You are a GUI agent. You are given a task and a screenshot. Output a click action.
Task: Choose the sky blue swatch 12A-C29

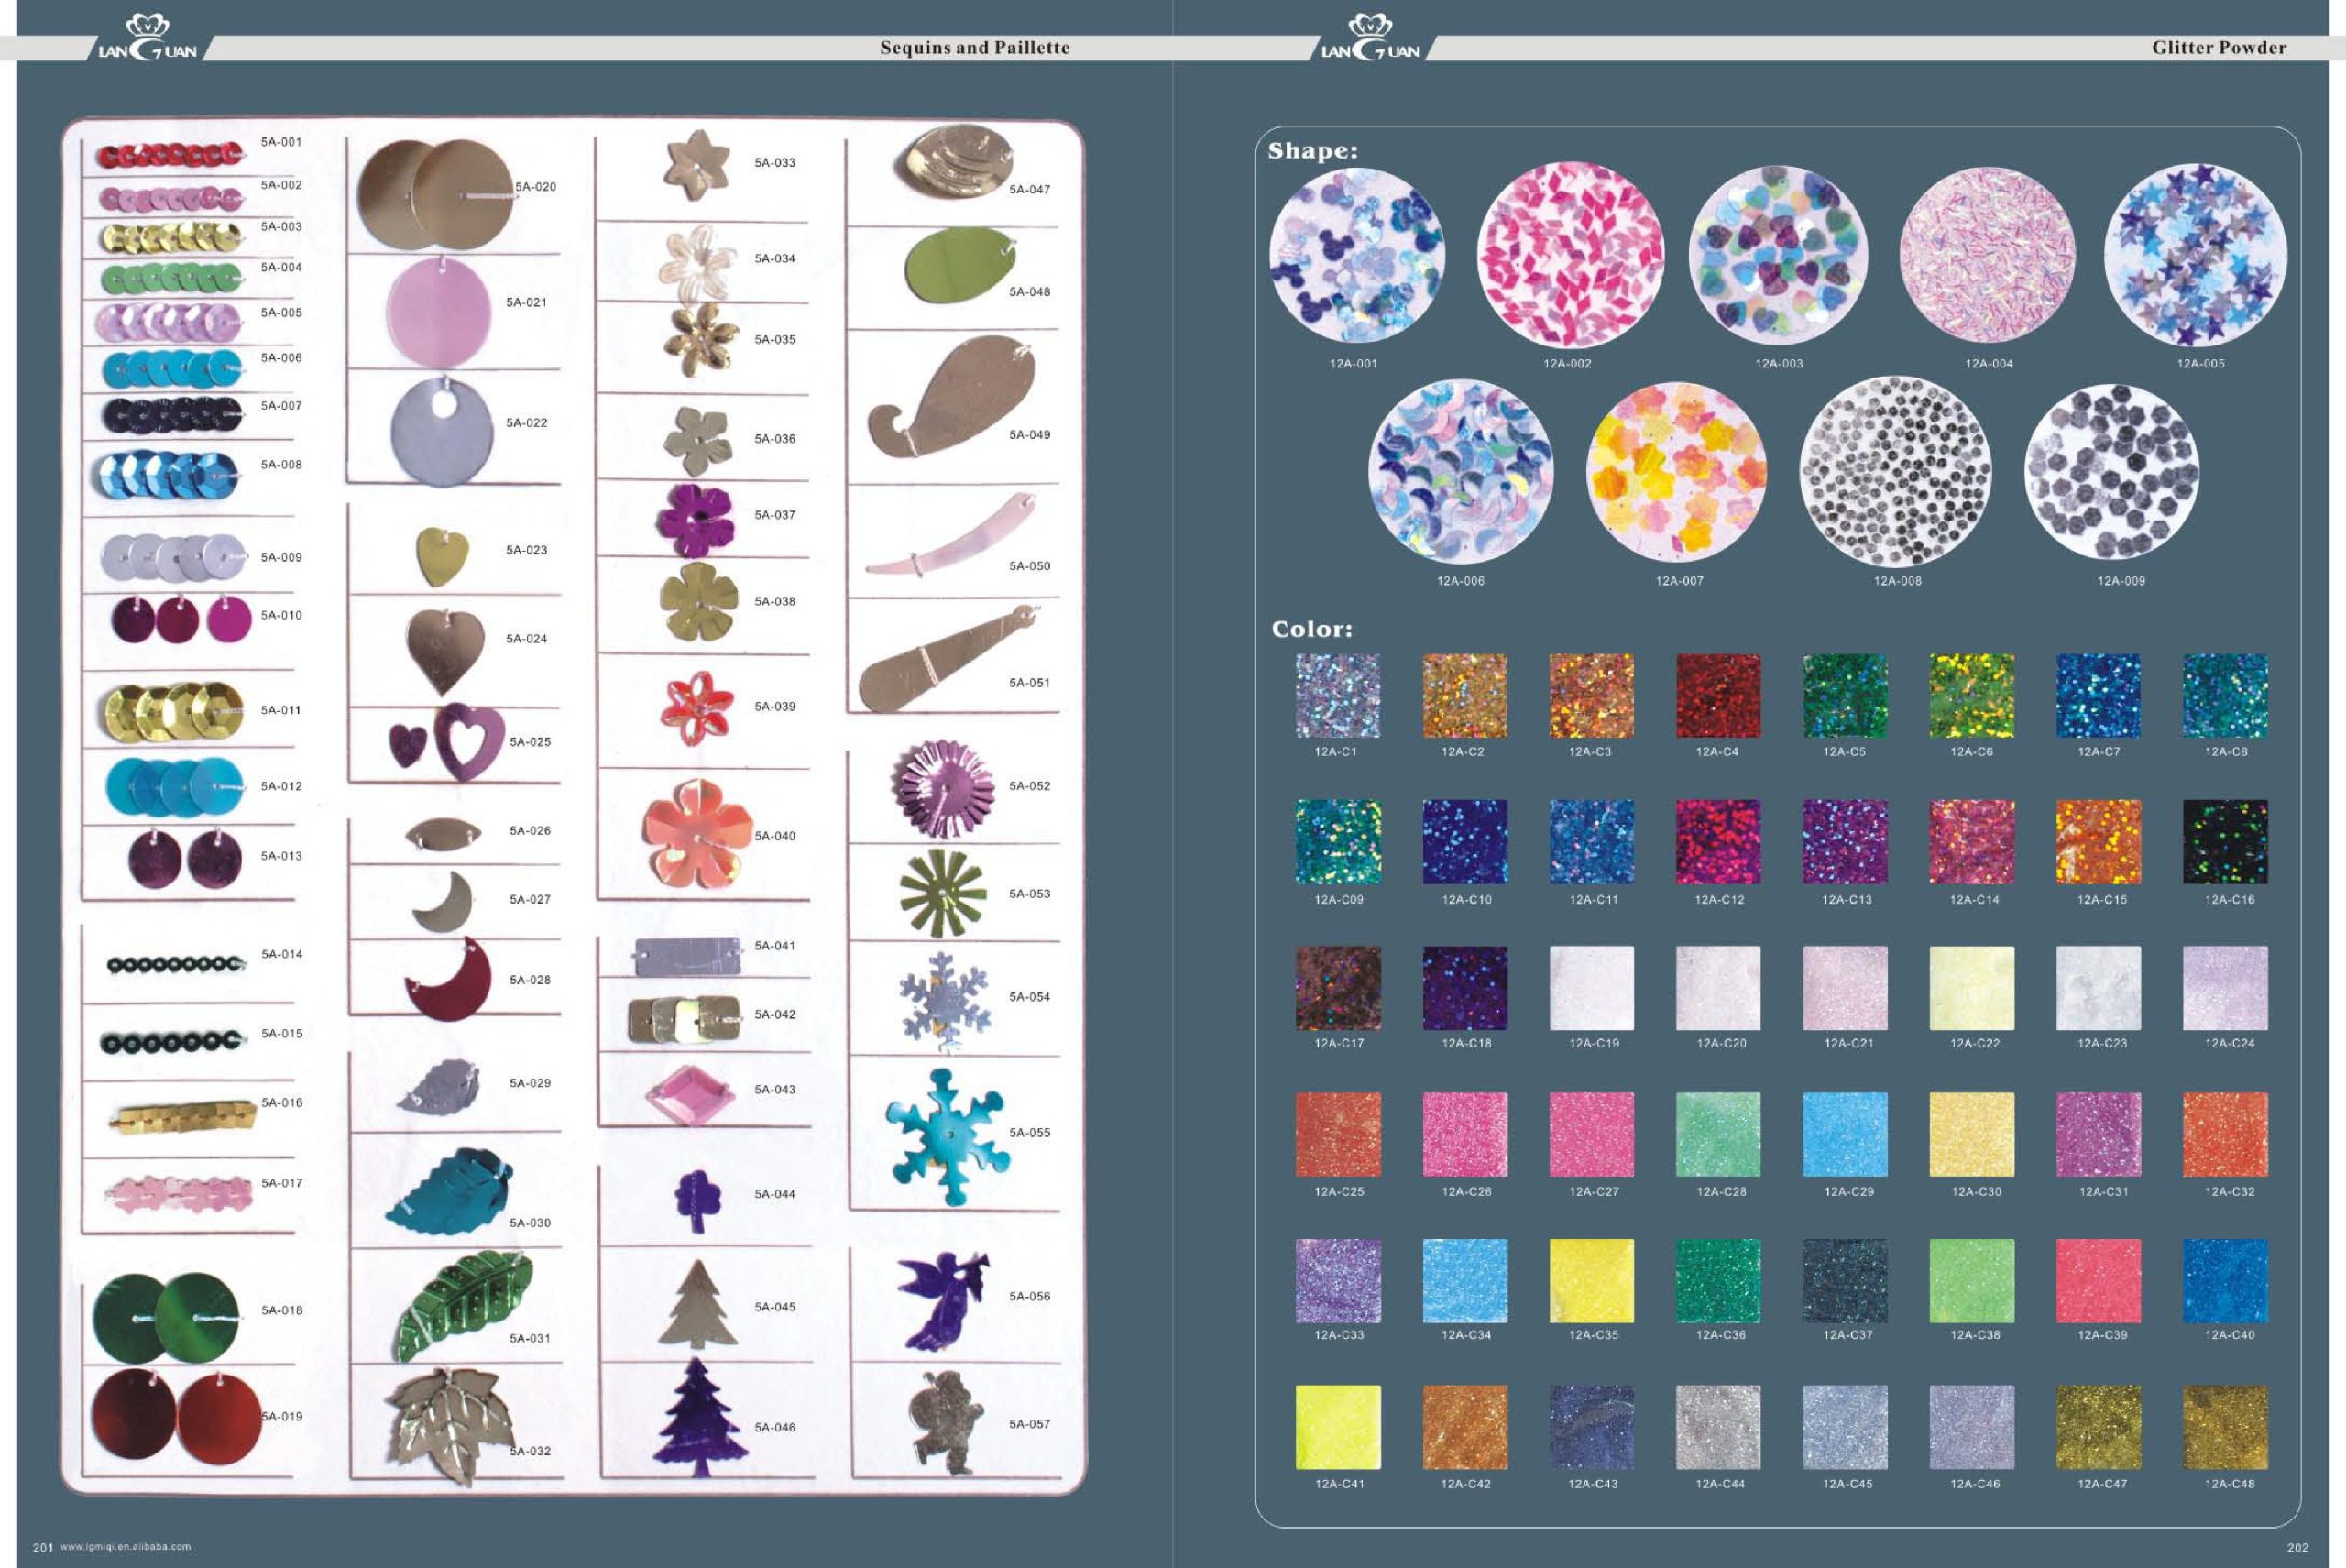coord(1844,1134)
